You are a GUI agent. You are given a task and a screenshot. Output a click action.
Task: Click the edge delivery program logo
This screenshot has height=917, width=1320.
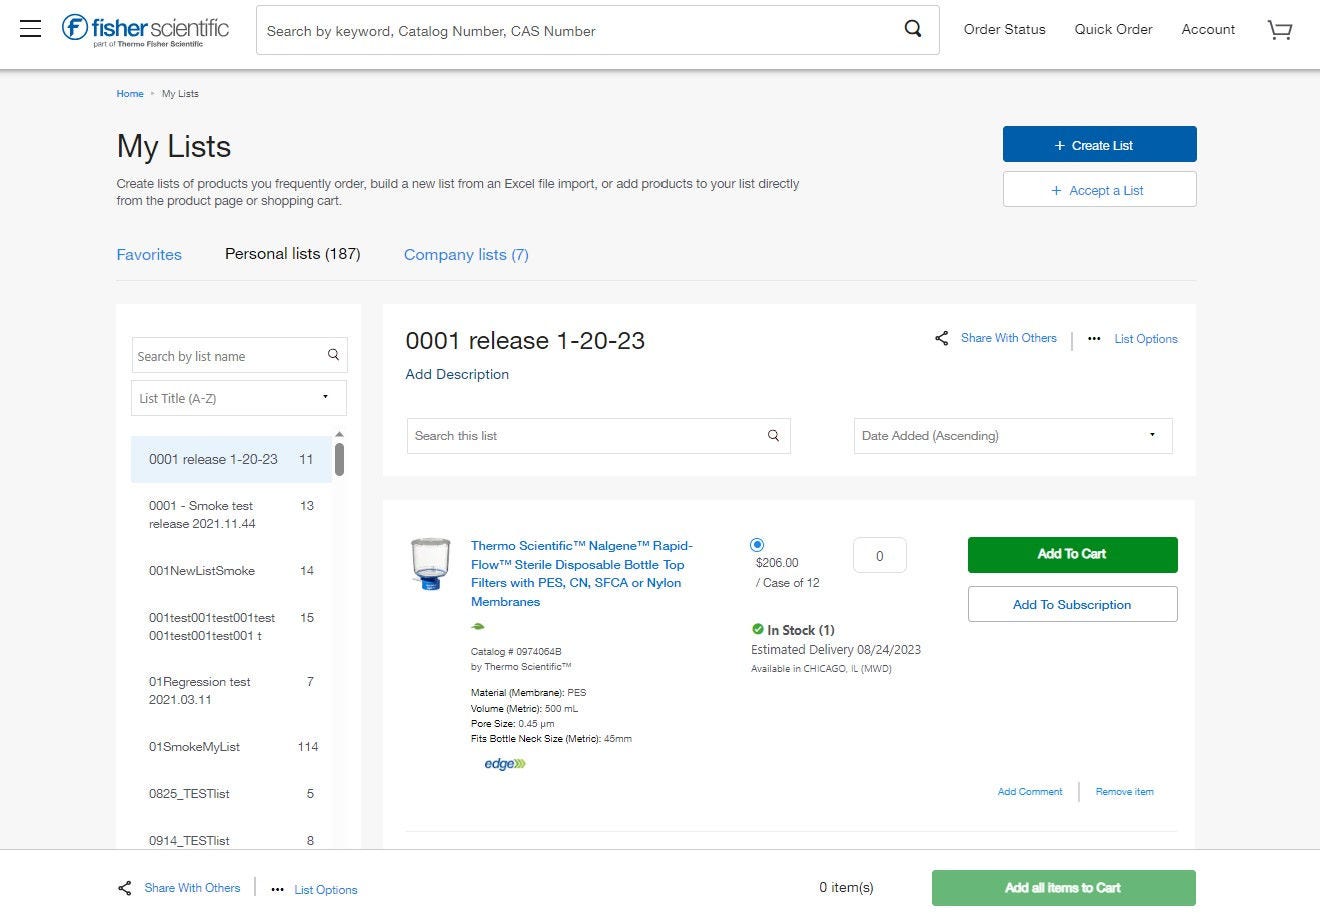tap(504, 763)
